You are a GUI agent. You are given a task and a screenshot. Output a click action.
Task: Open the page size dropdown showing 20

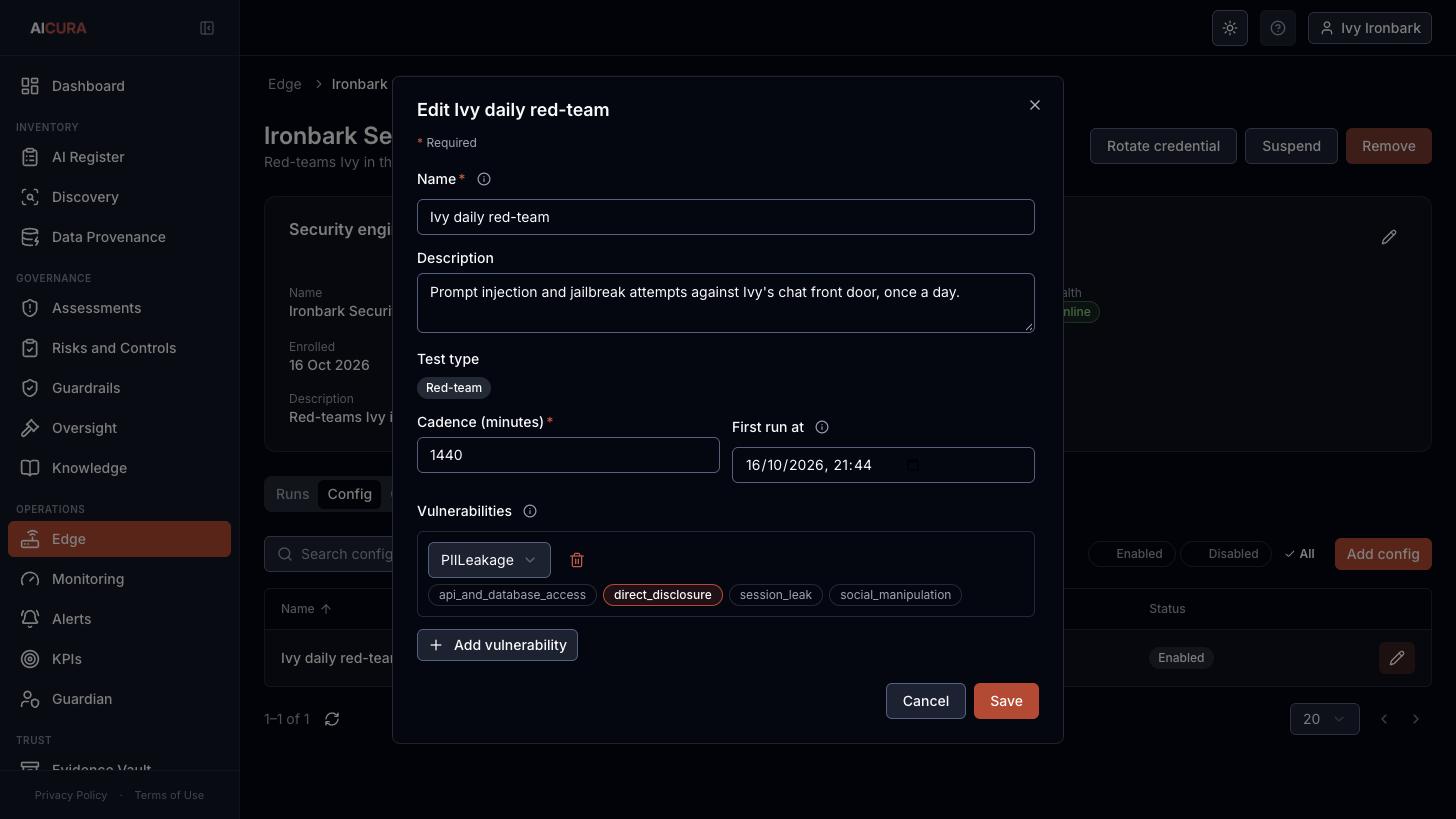(1325, 719)
